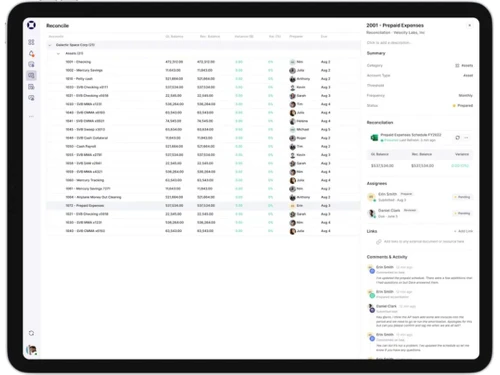Click the Rec. Balance column header
Viewport: 500px width, 375px height.
coord(210,36)
